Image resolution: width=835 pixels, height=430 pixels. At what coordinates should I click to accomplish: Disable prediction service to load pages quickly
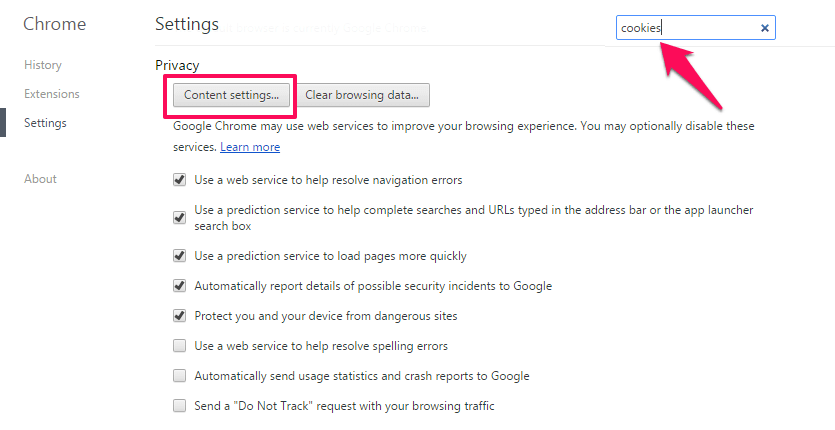click(x=179, y=256)
